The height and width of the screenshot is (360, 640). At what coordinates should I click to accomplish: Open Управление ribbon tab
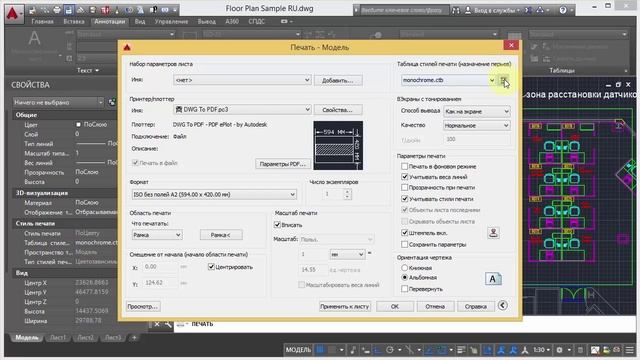[x=171, y=22]
